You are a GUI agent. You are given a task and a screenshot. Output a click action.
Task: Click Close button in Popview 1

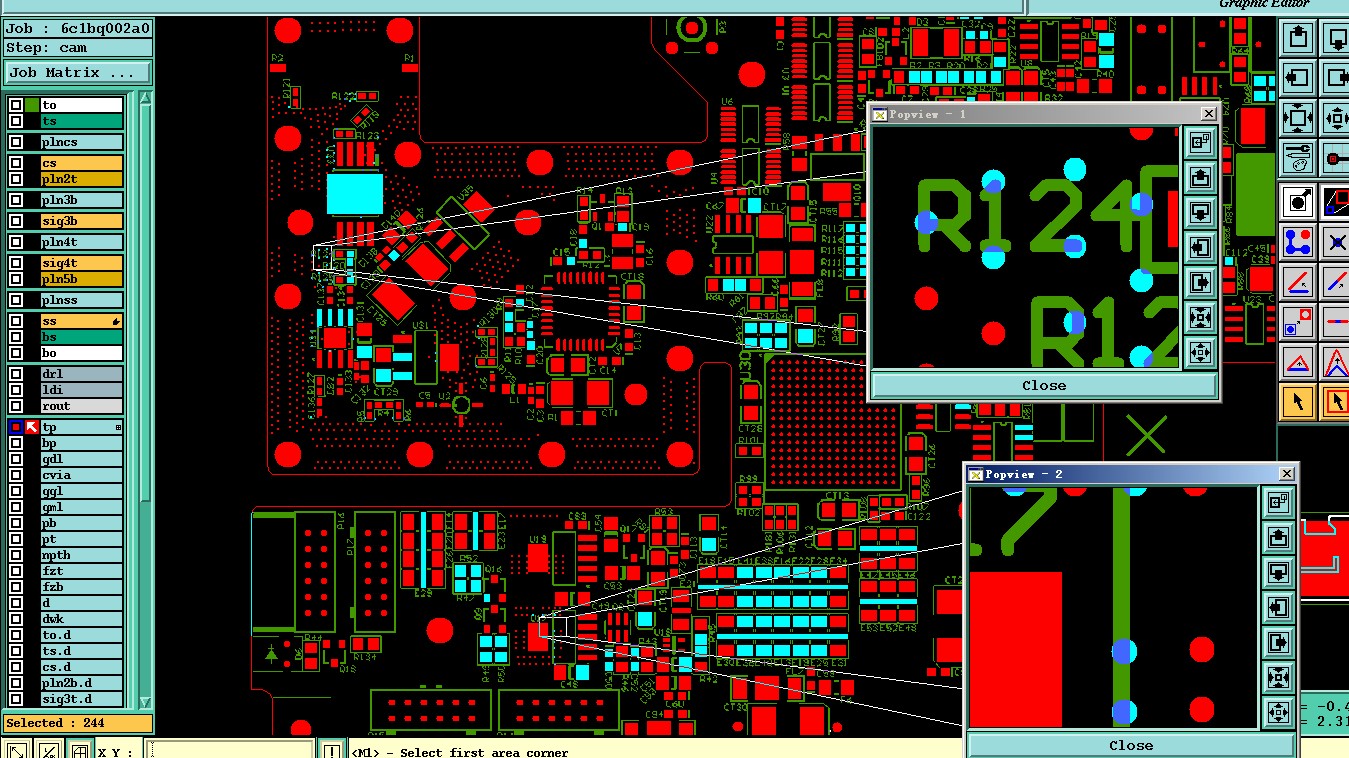(1044, 385)
